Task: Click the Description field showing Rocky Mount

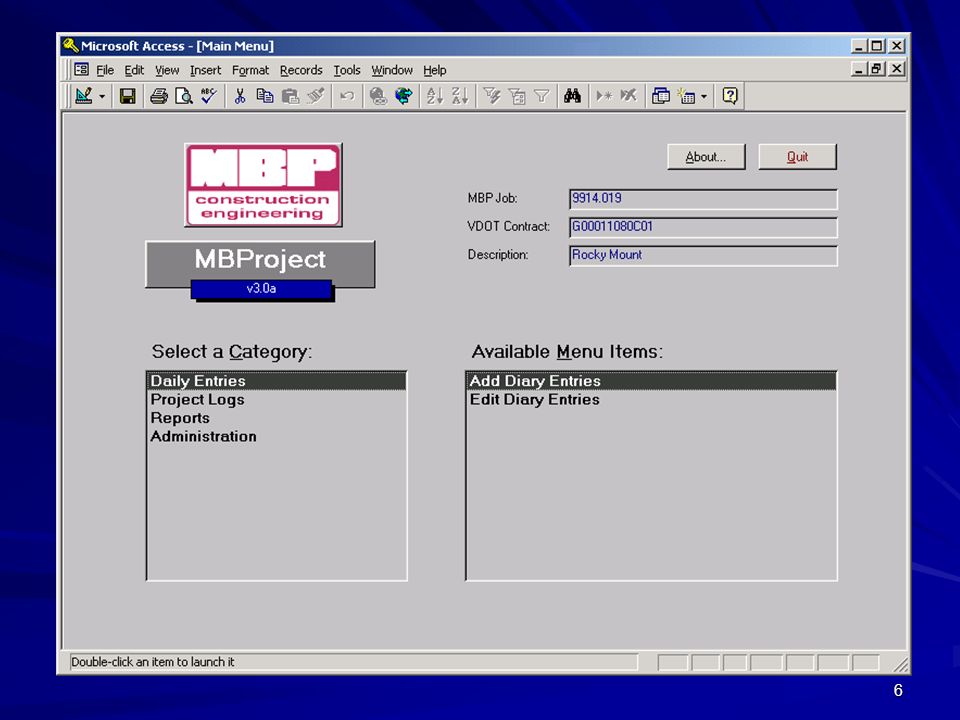Action: click(x=703, y=255)
